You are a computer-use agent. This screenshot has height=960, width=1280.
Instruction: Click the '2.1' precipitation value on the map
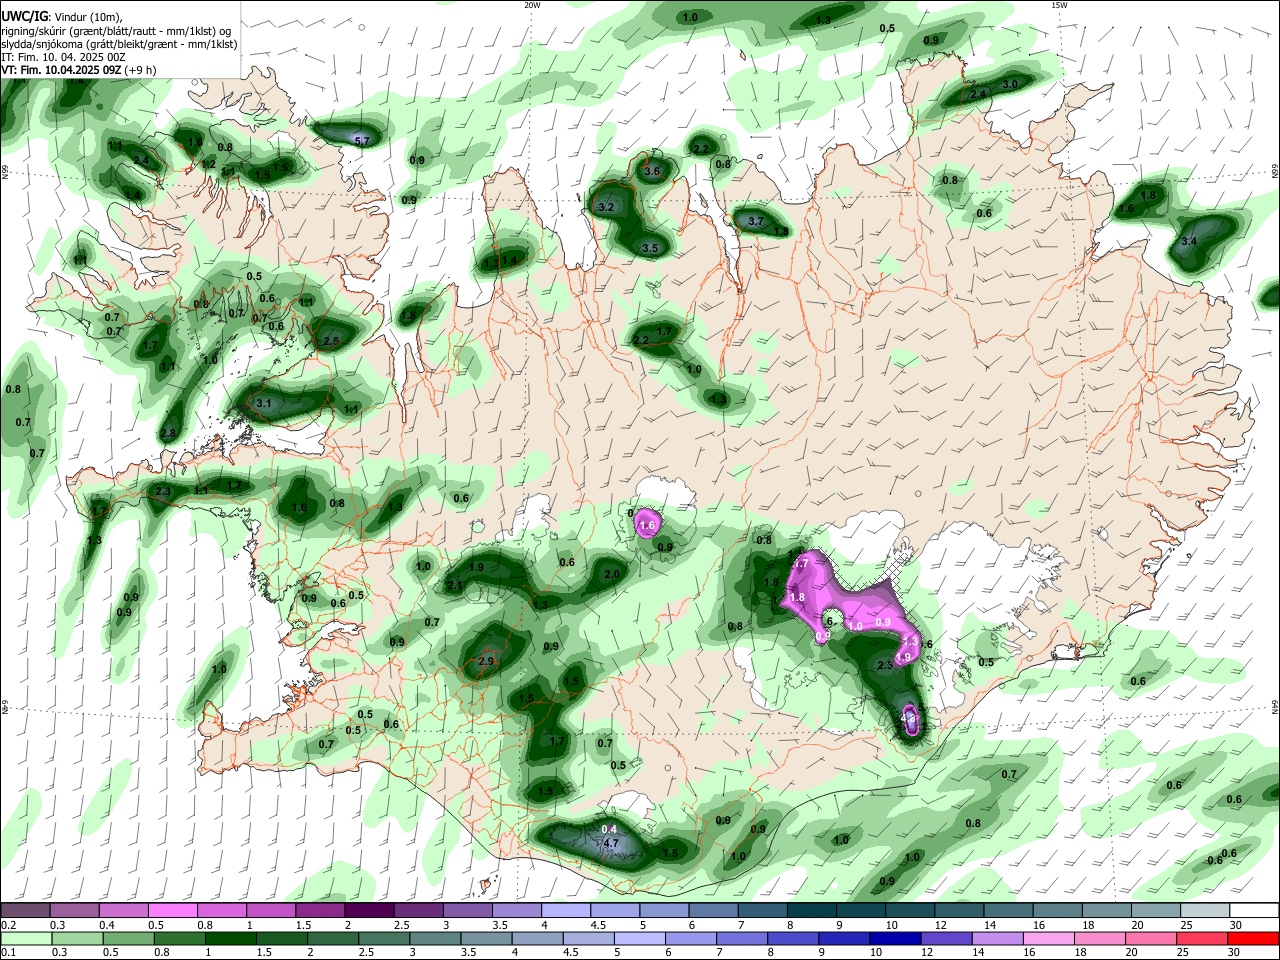(x=454, y=585)
